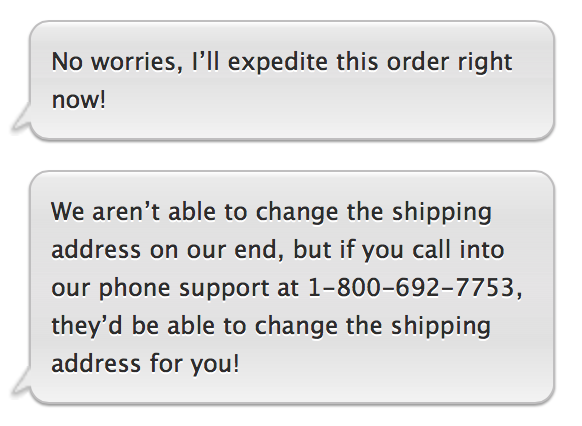Image resolution: width=582 pixels, height=426 pixels.
Task: Click the word 'right' in first message
Action: click(485, 62)
